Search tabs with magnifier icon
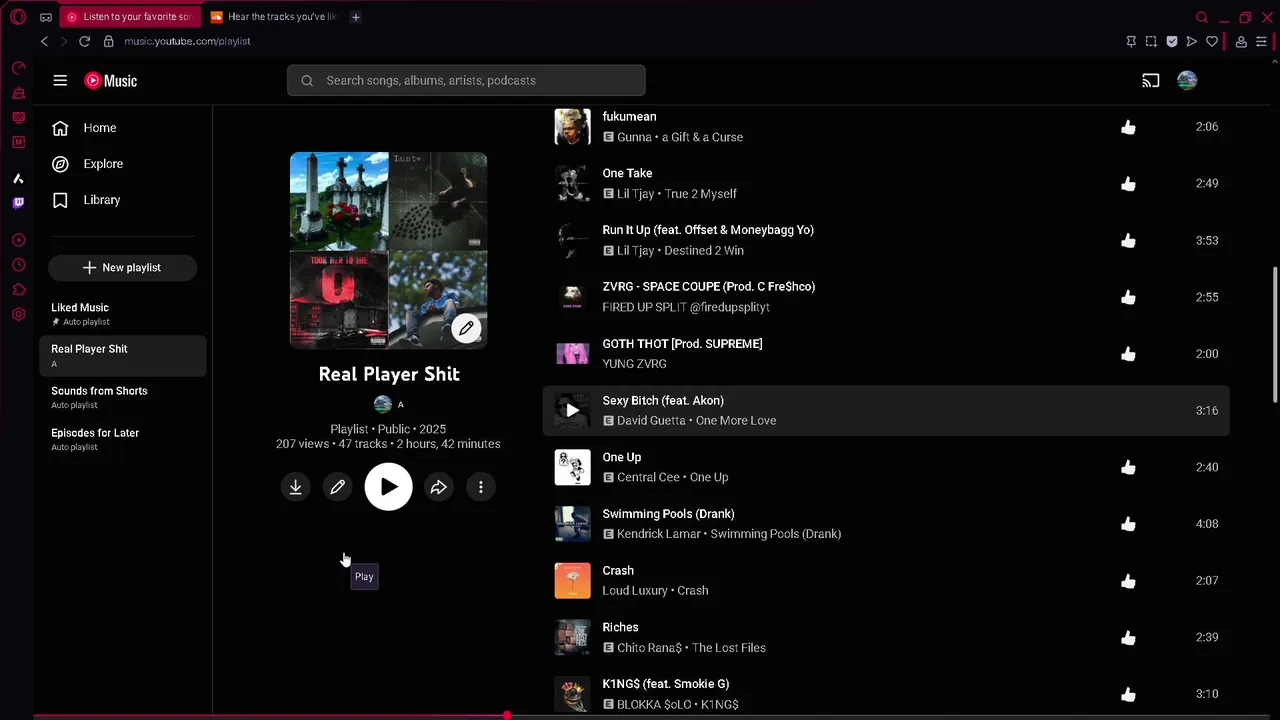This screenshot has width=1280, height=720. click(x=1202, y=17)
